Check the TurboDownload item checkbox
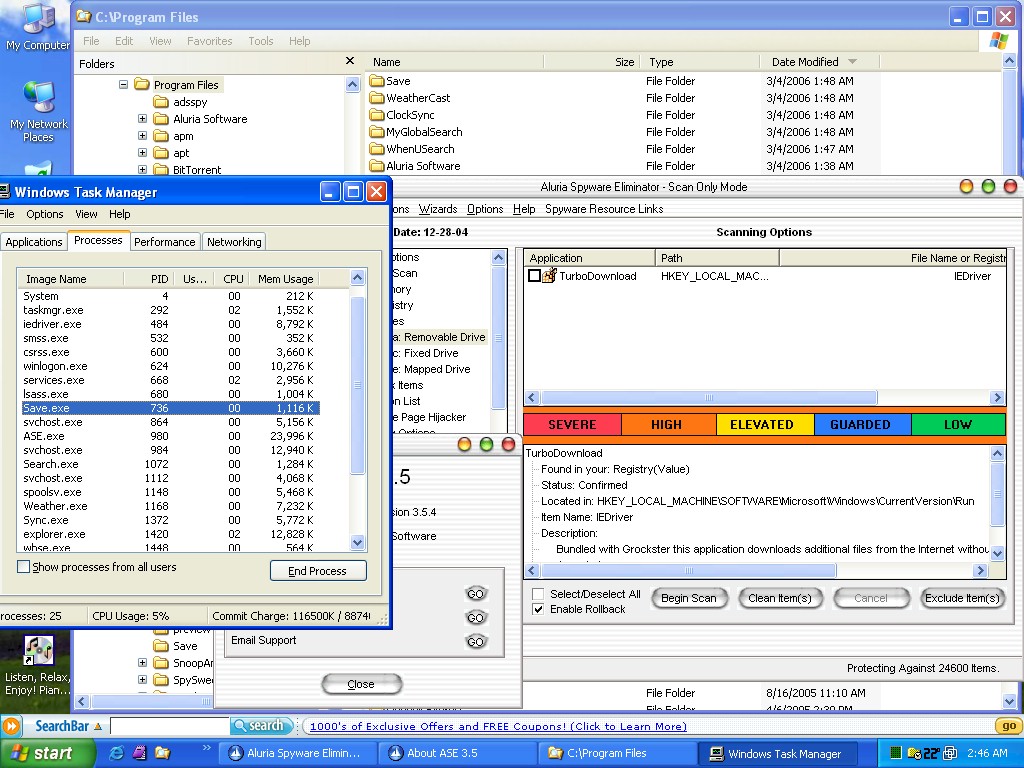1024x768 pixels. [534, 276]
